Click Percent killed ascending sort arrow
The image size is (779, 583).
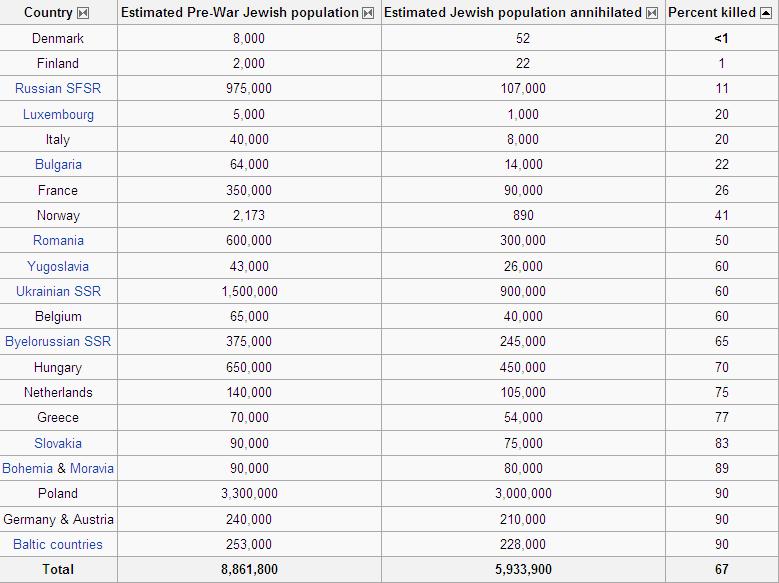[x=766, y=13]
